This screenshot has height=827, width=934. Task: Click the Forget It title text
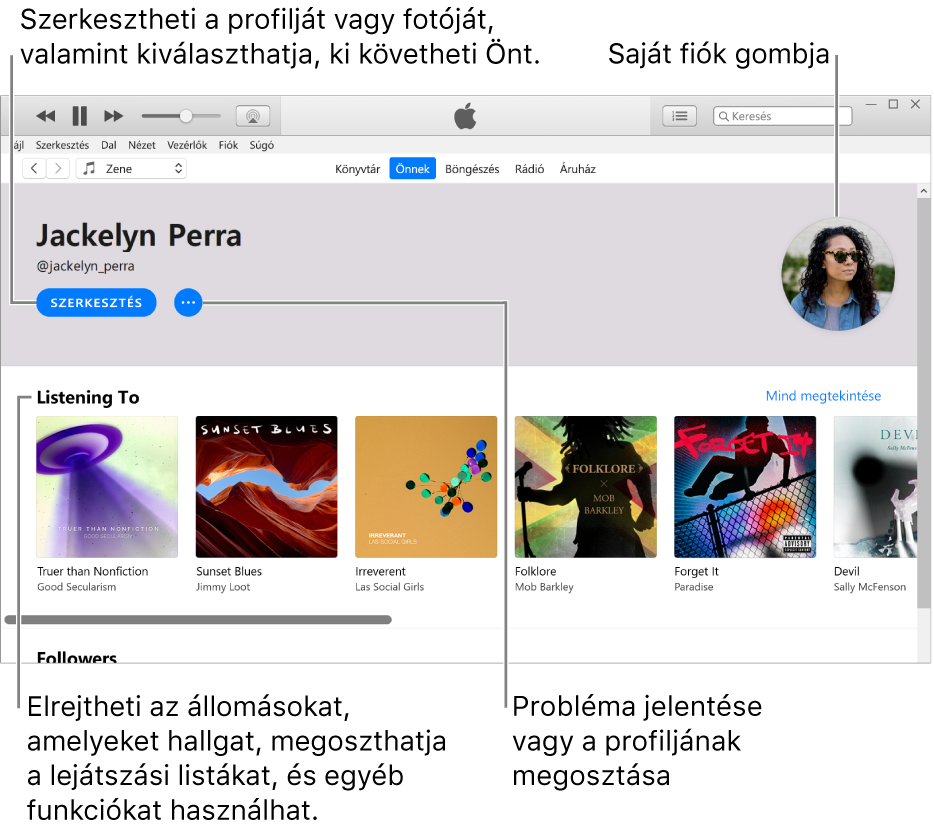coord(696,571)
